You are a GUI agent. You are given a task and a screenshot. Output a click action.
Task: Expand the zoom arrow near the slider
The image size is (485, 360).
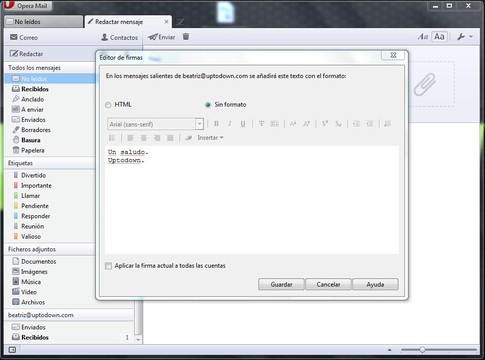(389, 350)
